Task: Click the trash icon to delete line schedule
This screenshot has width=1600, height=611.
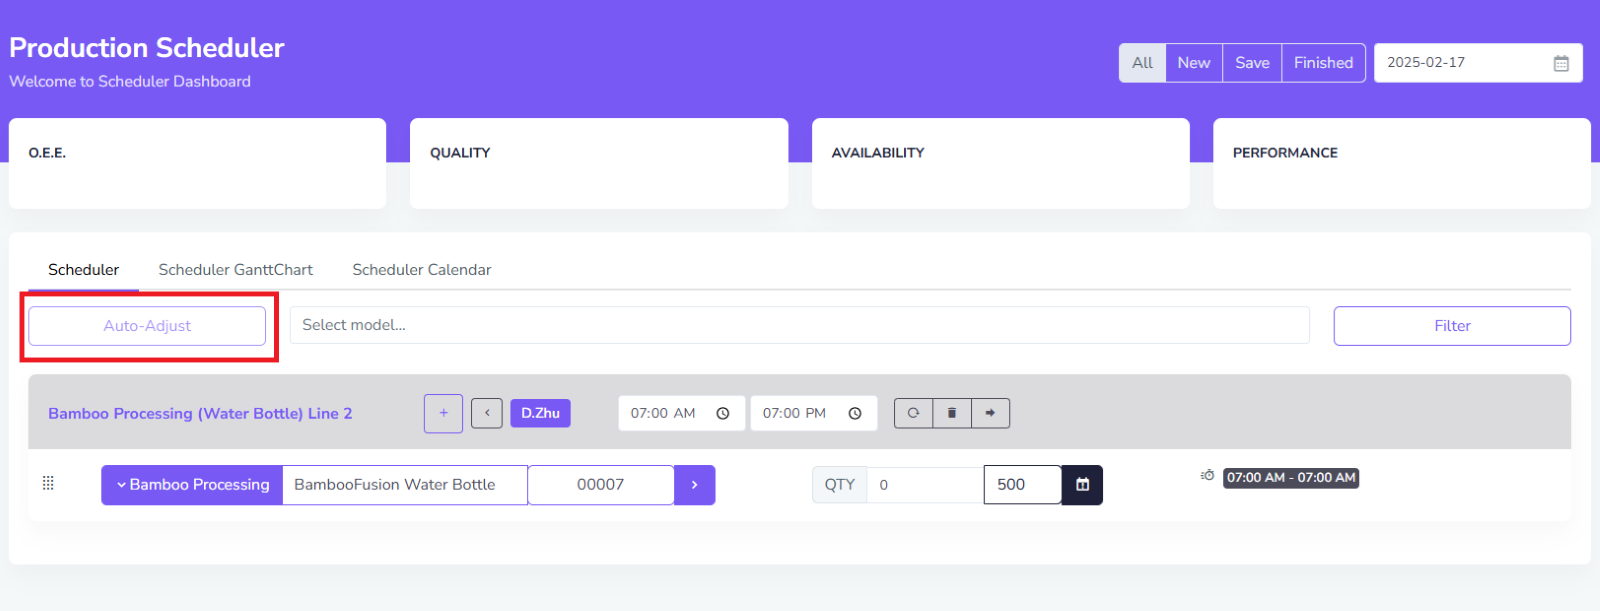Action: tap(952, 413)
